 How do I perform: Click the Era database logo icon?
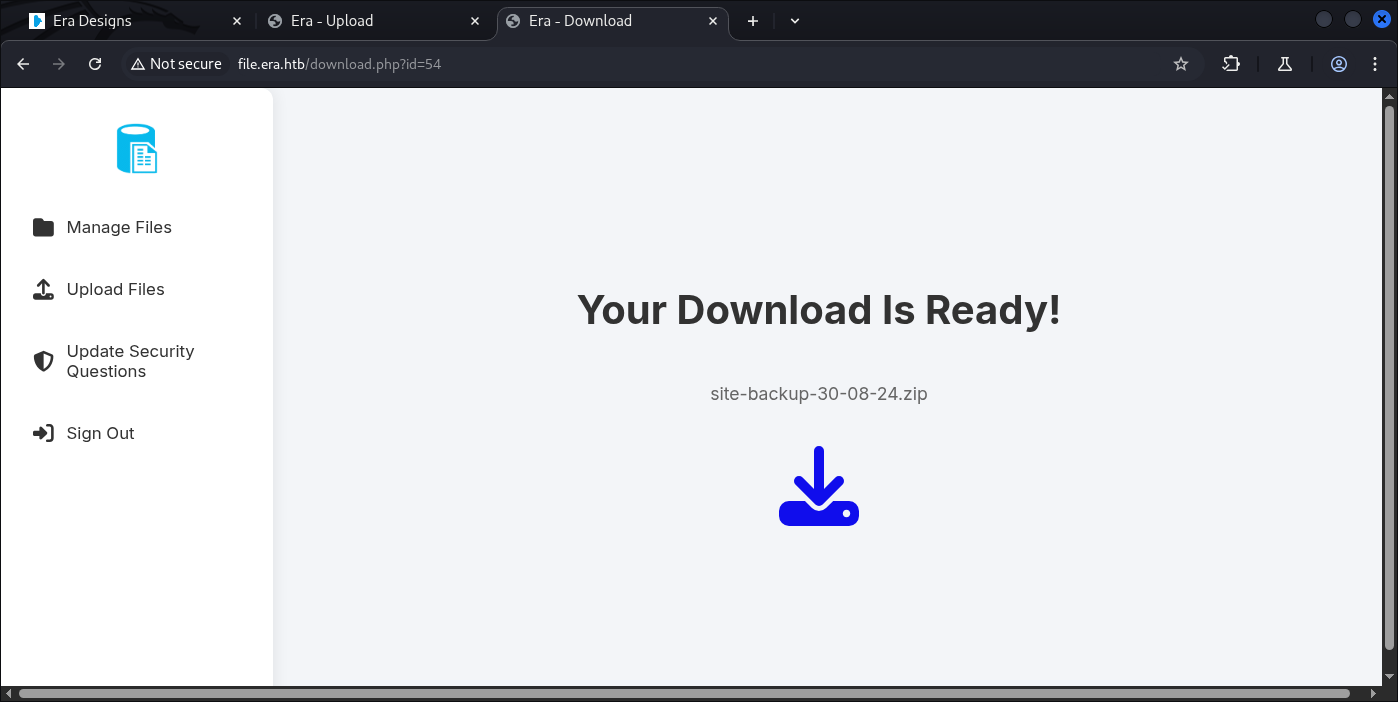pyautogui.click(x=137, y=149)
